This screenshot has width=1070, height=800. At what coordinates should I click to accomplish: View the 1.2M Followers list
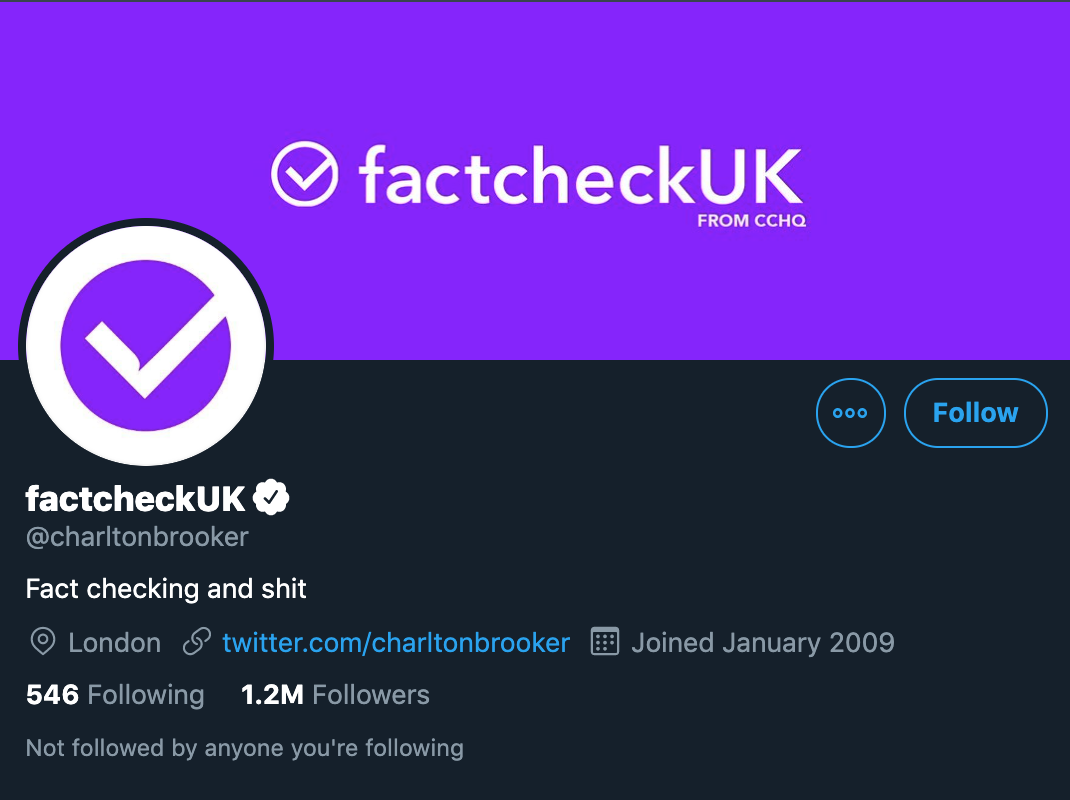(x=335, y=695)
